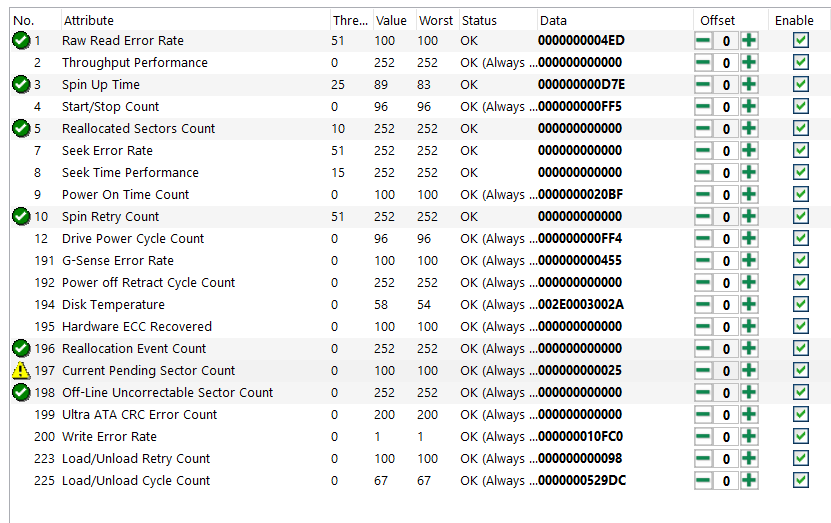The height and width of the screenshot is (523, 831).
Task: Click the green check icon for Raw Read Error Rate
Action: click(x=21, y=41)
